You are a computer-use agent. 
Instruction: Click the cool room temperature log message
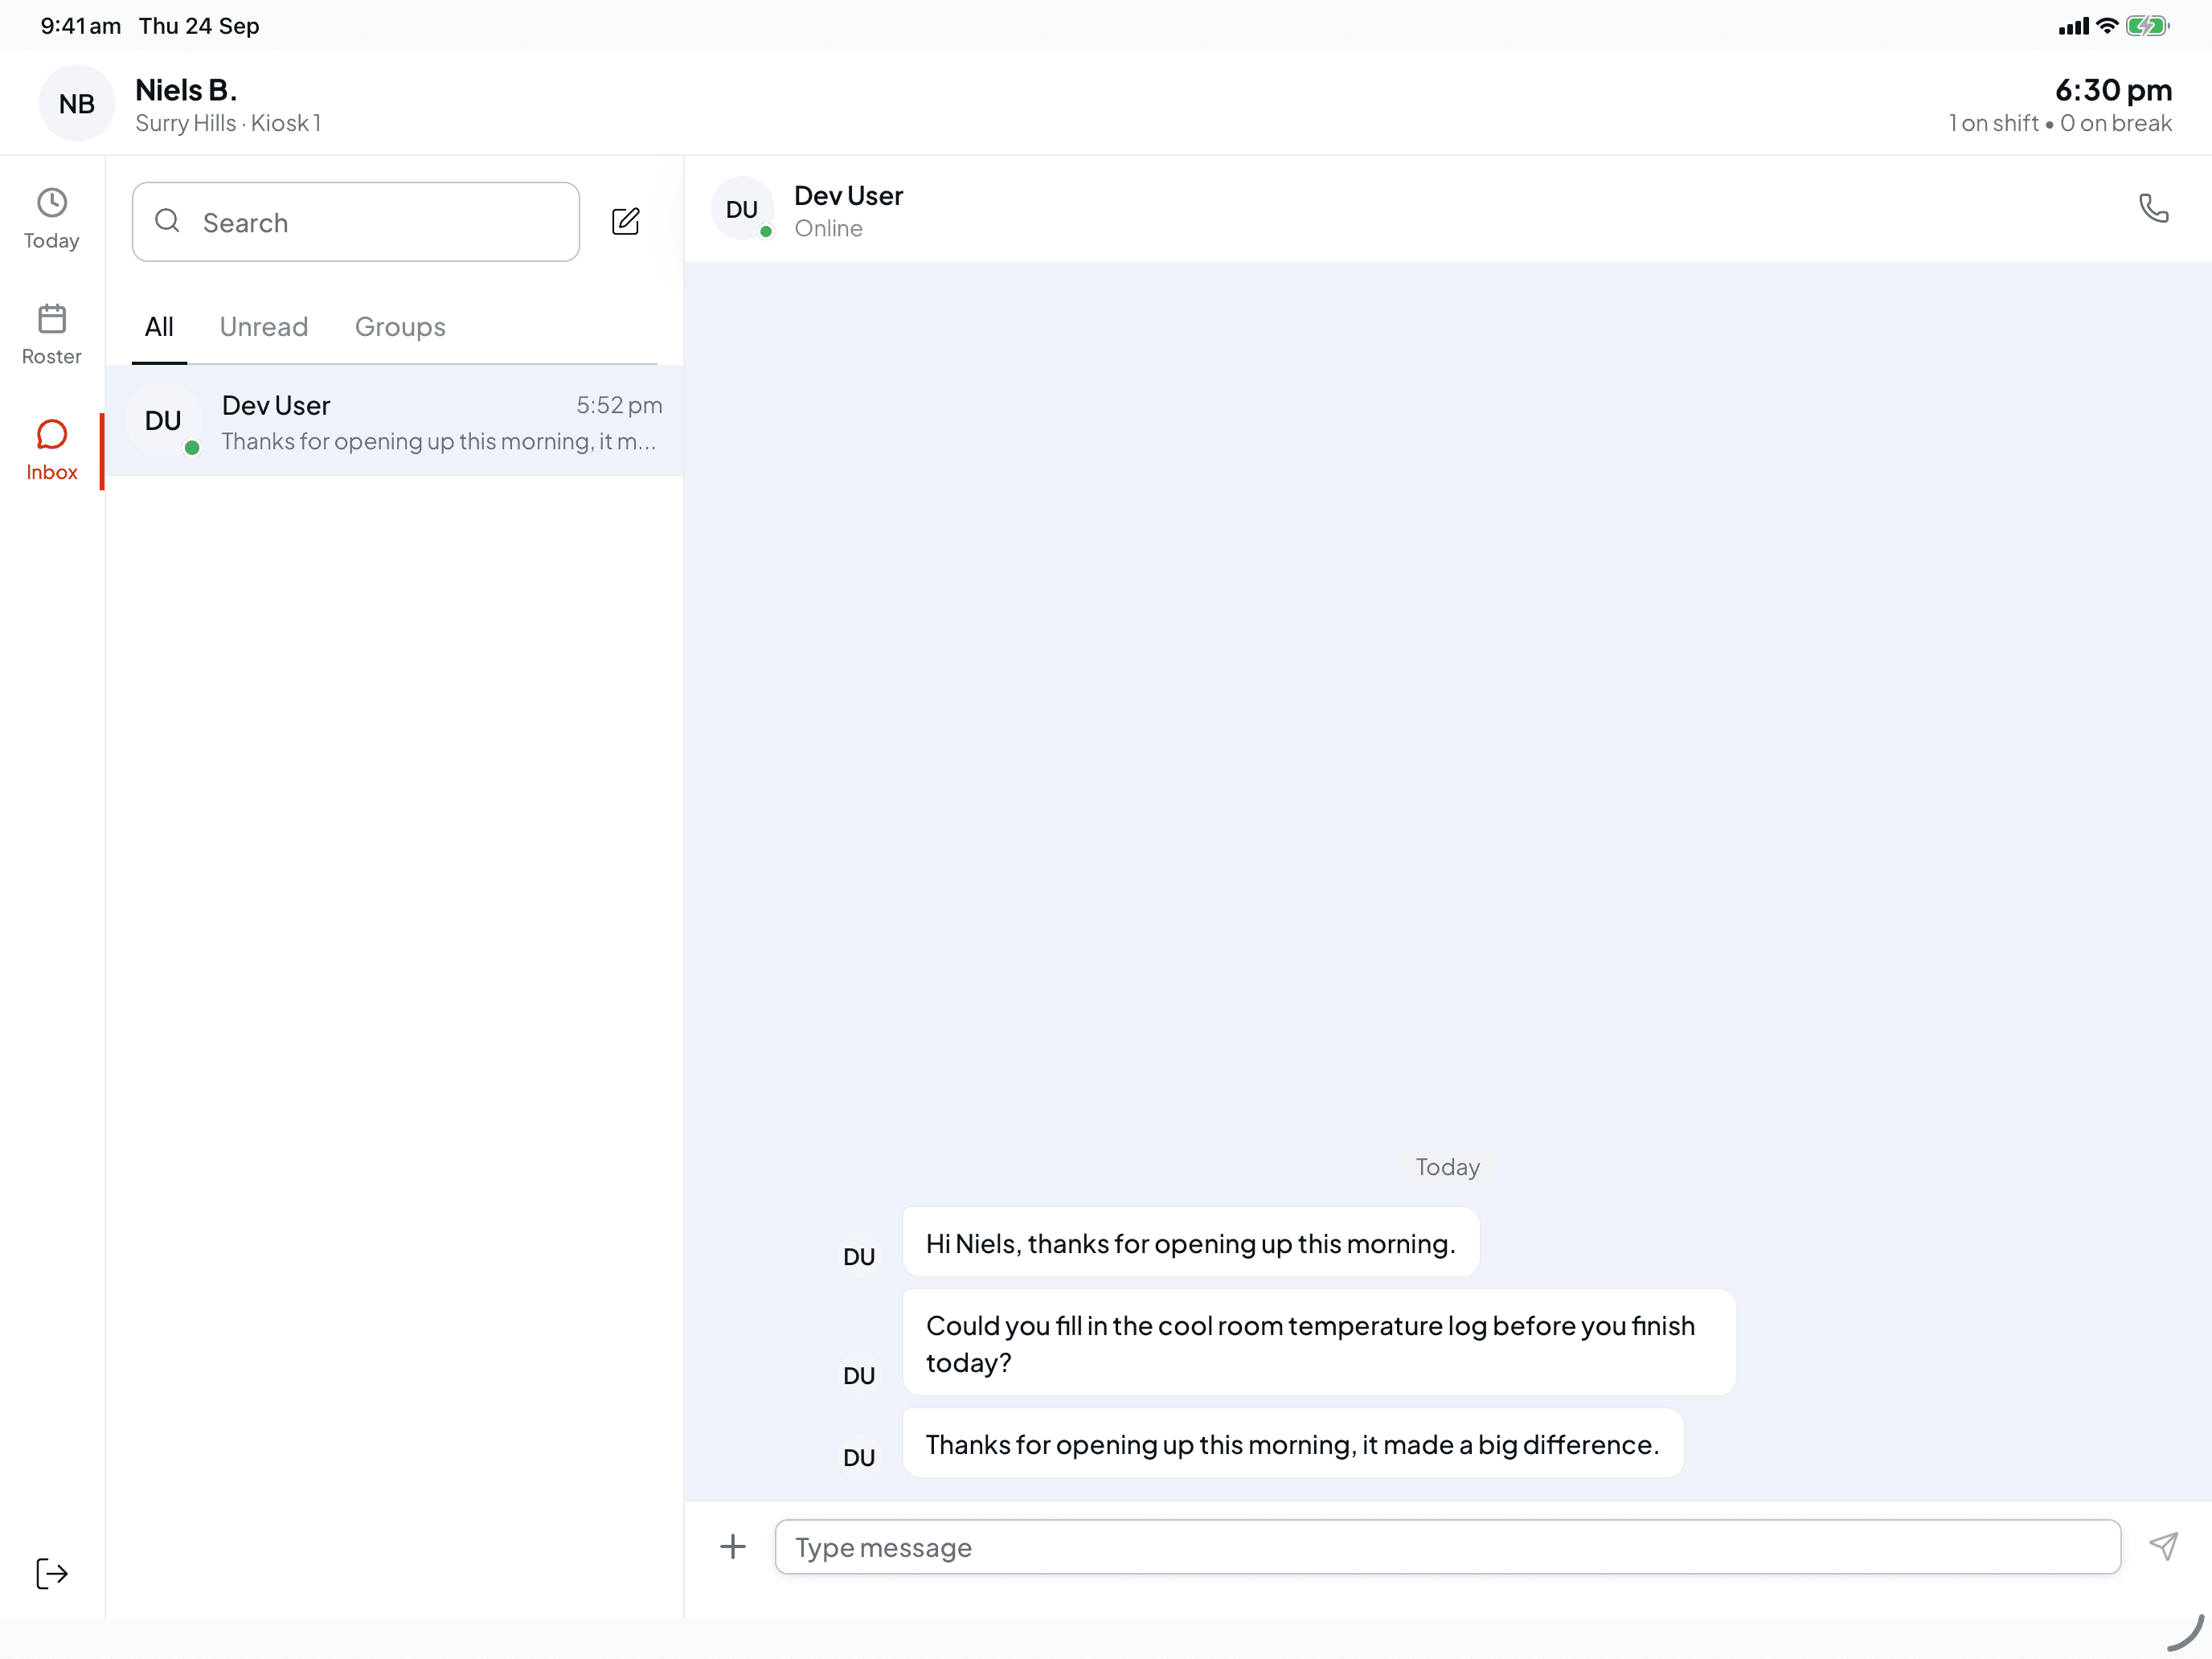(1319, 1343)
